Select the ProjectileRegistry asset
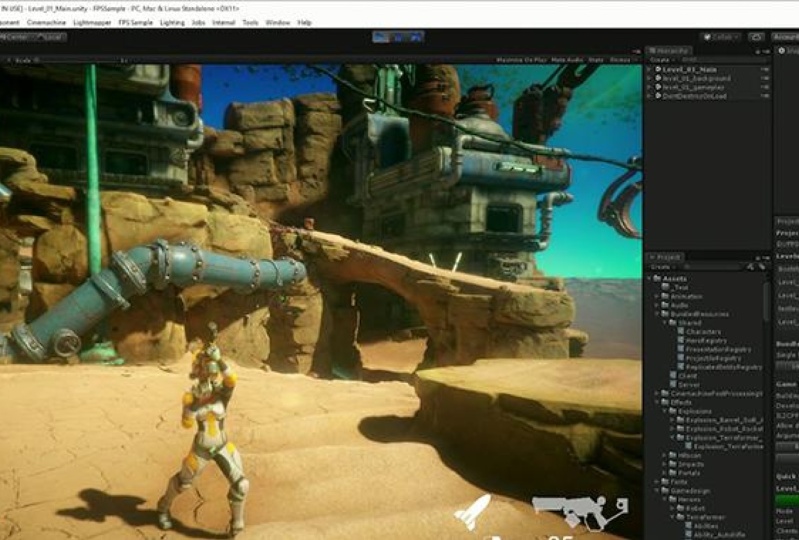The height and width of the screenshot is (540, 799). click(711, 358)
